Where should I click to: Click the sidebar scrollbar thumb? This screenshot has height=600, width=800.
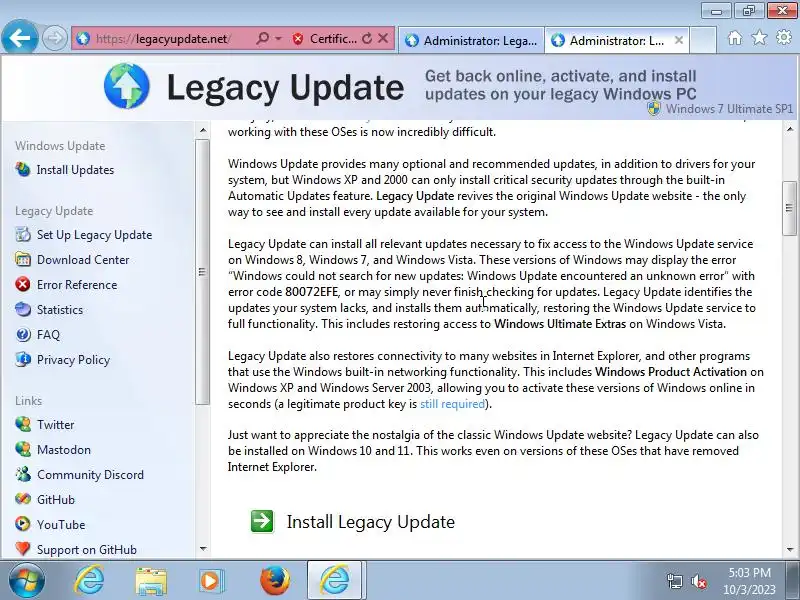[203, 271]
